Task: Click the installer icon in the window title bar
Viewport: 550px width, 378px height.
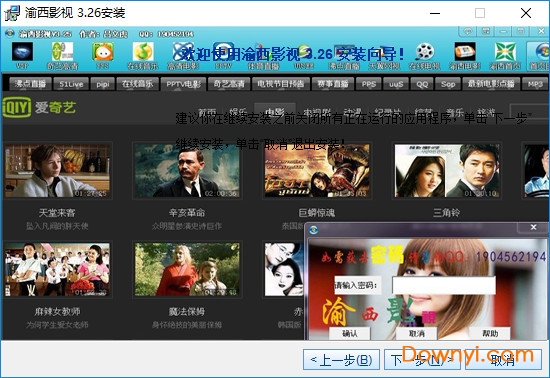Action: (12, 13)
